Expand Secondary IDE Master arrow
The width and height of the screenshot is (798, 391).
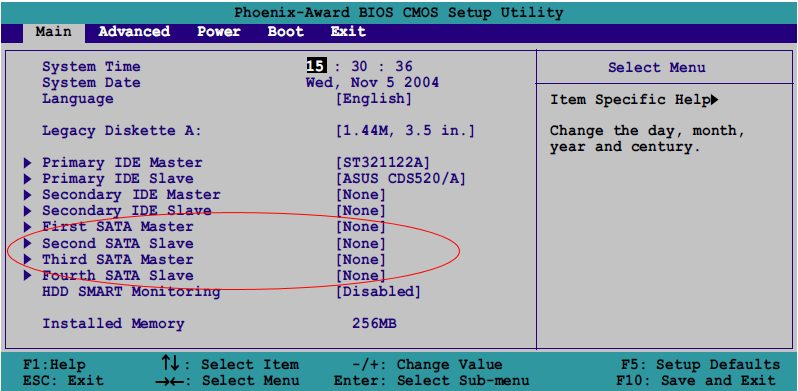[28, 195]
